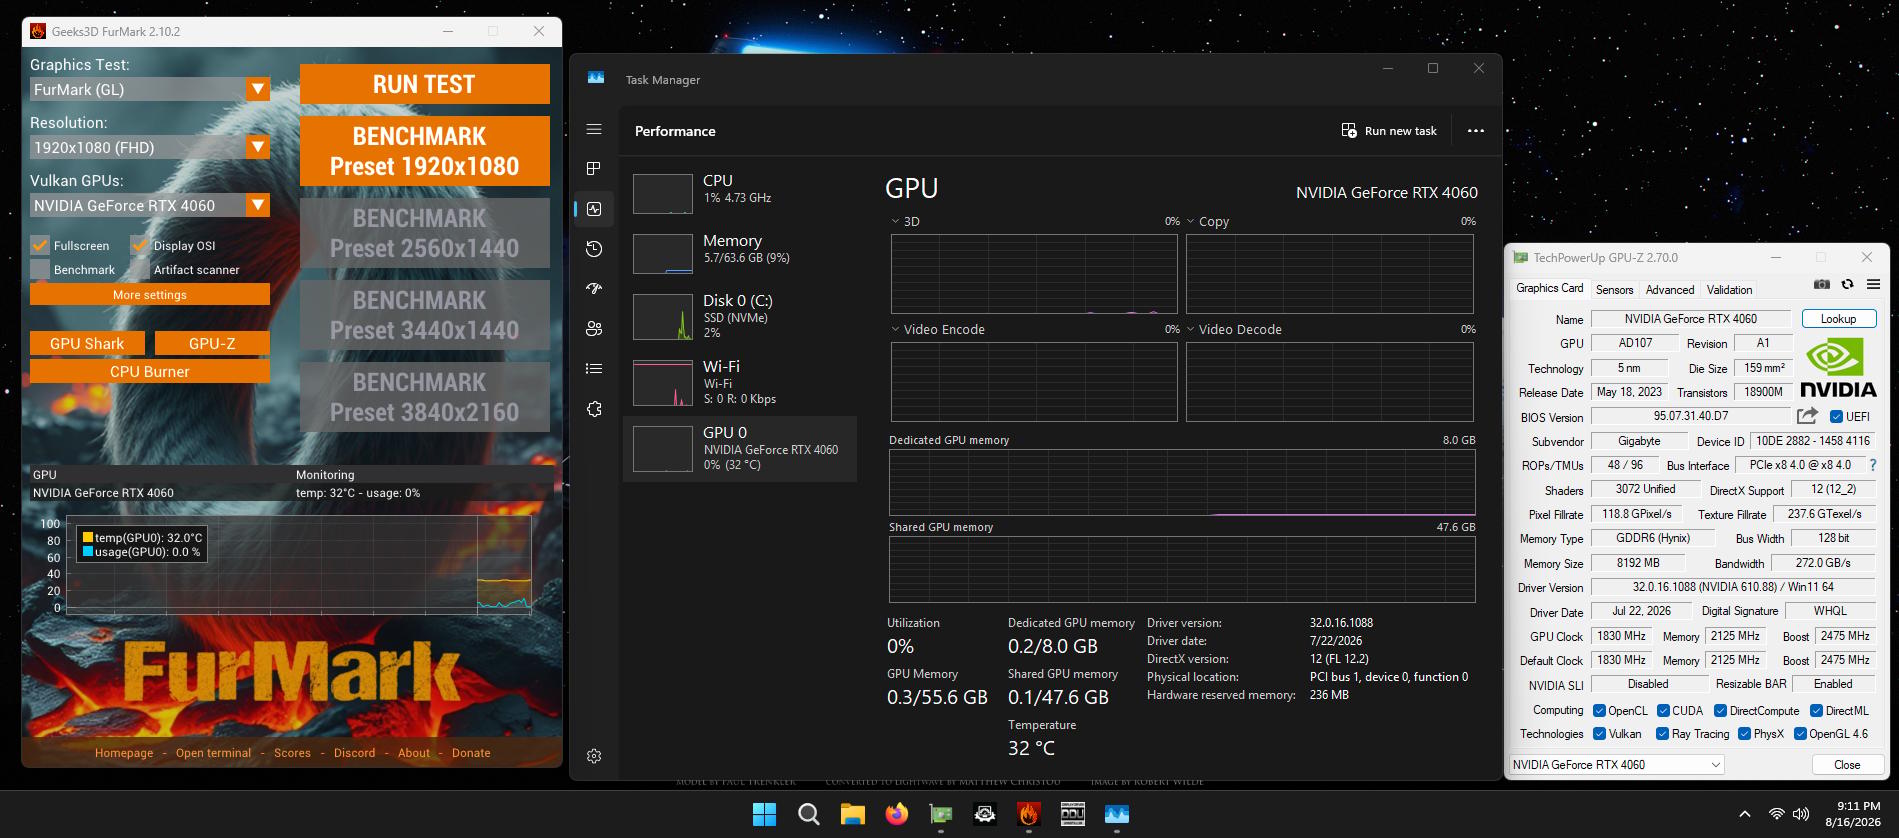This screenshot has width=1899, height=838.
Task: Open Services page in Task Manager sidebar
Action: pos(594,409)
